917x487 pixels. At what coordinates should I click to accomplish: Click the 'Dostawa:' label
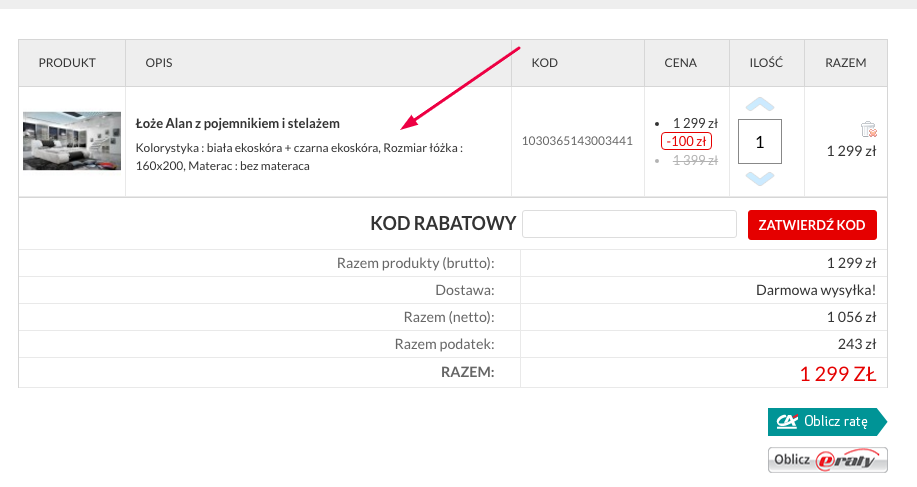click(x=465, y=290)
